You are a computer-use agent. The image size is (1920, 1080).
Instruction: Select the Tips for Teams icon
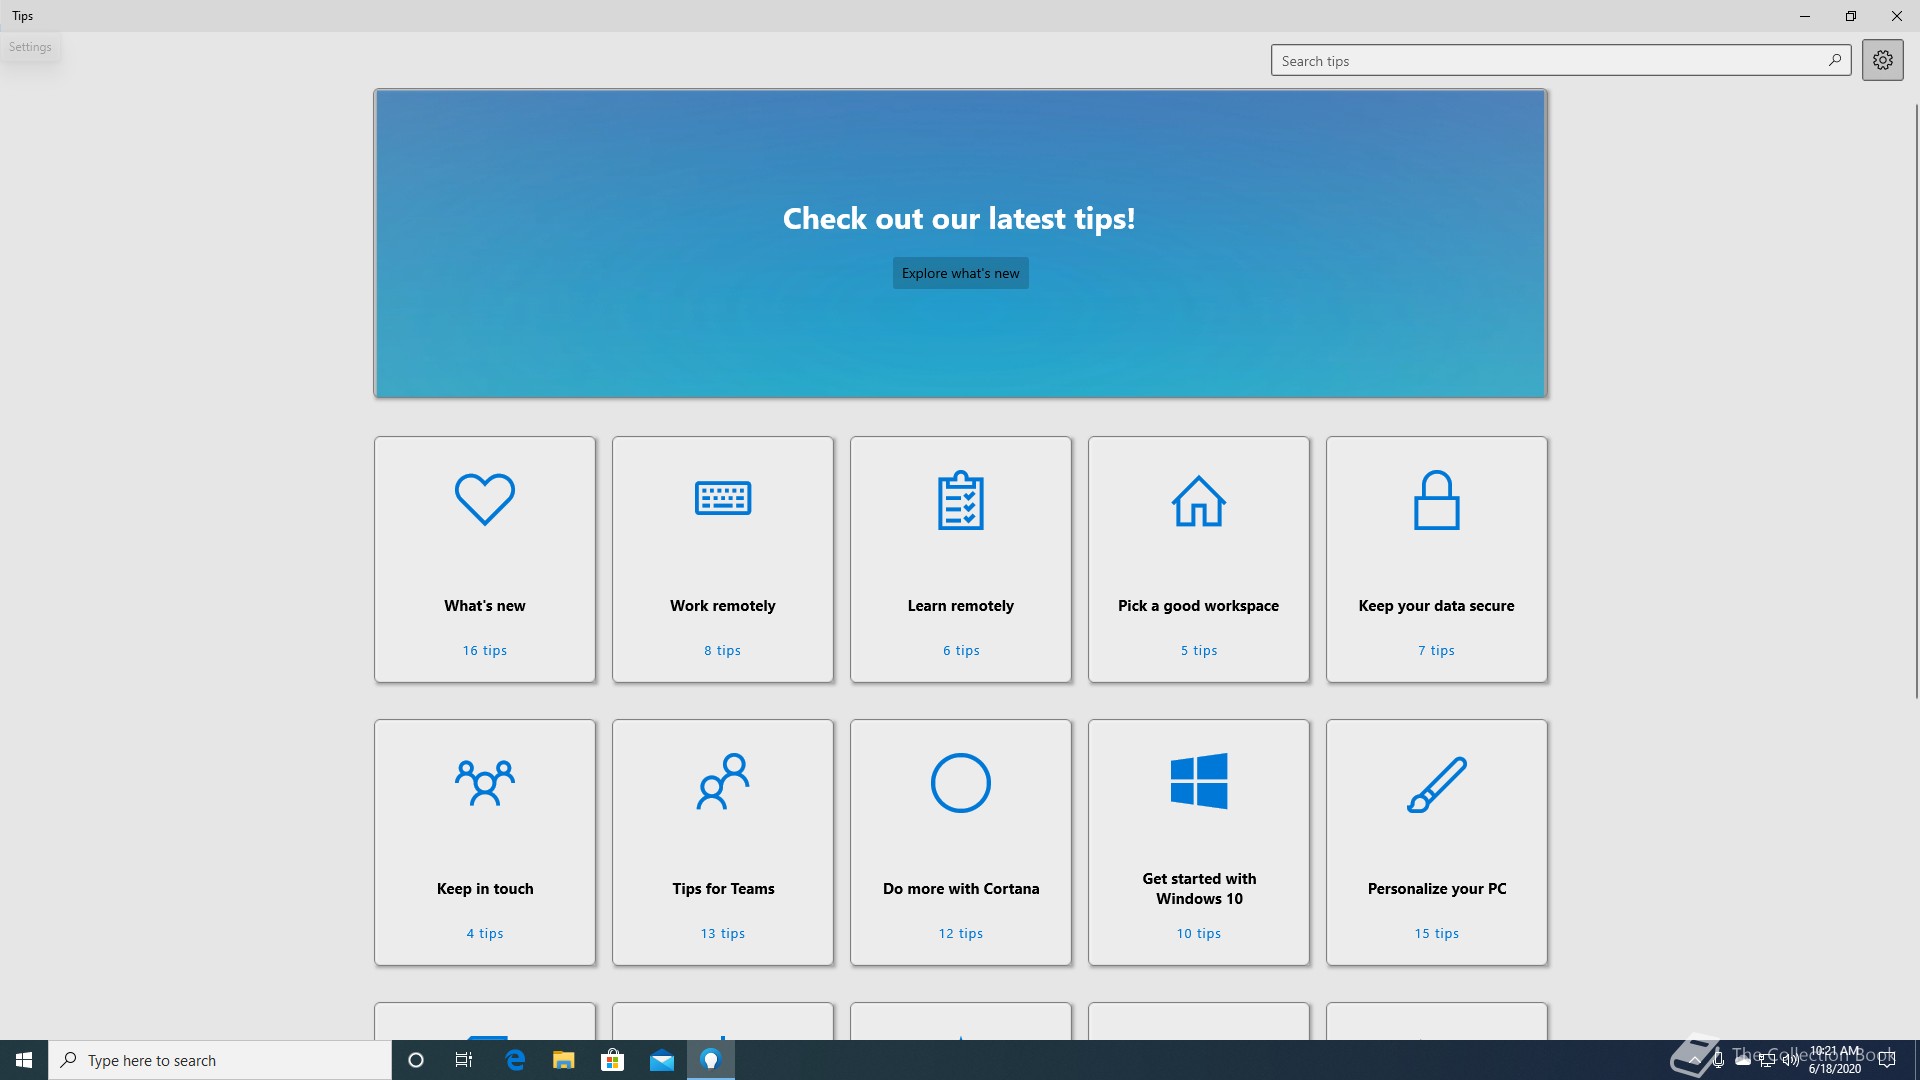point(723,782)
